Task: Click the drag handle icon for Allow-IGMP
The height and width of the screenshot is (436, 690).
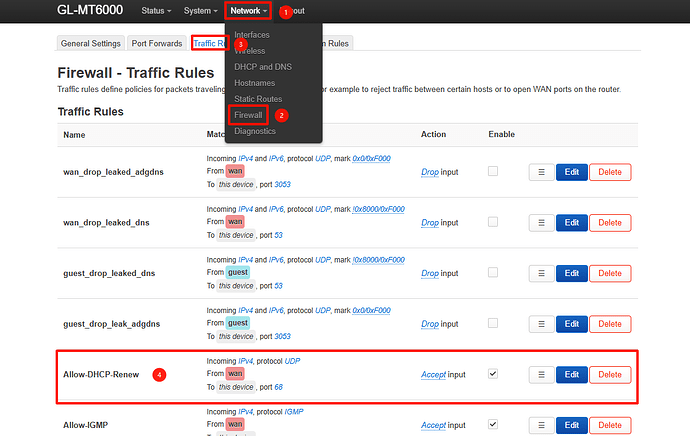Action: point(539,424)
